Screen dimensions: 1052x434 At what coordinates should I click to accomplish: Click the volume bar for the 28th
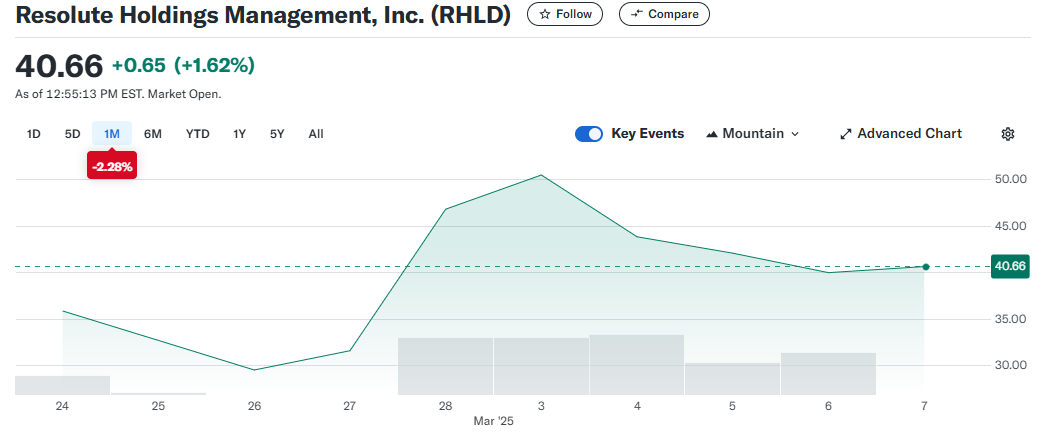tap(445, 366)
